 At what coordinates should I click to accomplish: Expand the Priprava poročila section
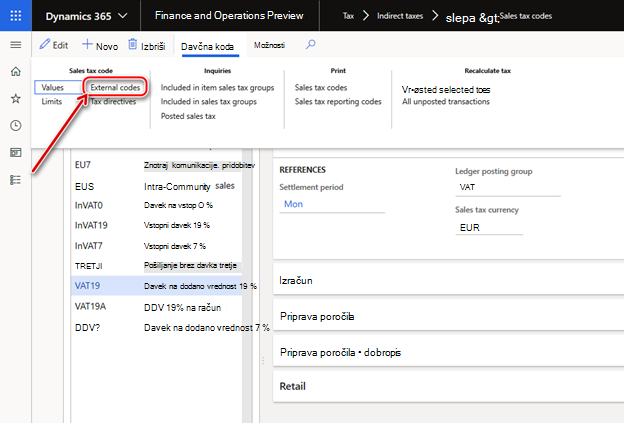click(448, 316)
